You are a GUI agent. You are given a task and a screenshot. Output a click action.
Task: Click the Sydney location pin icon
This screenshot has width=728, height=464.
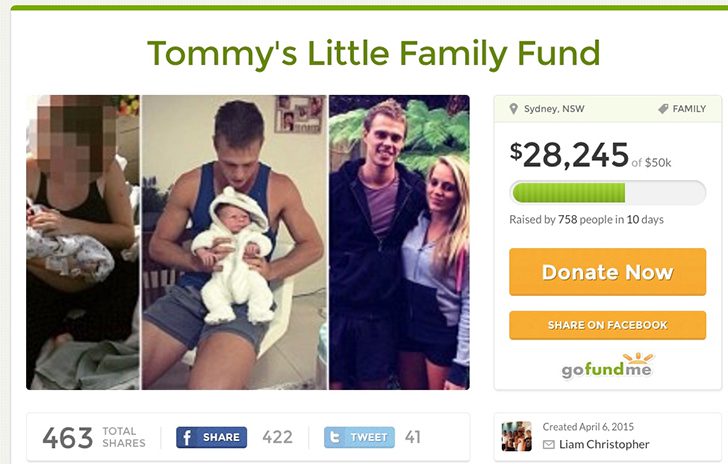click(513, 109)
